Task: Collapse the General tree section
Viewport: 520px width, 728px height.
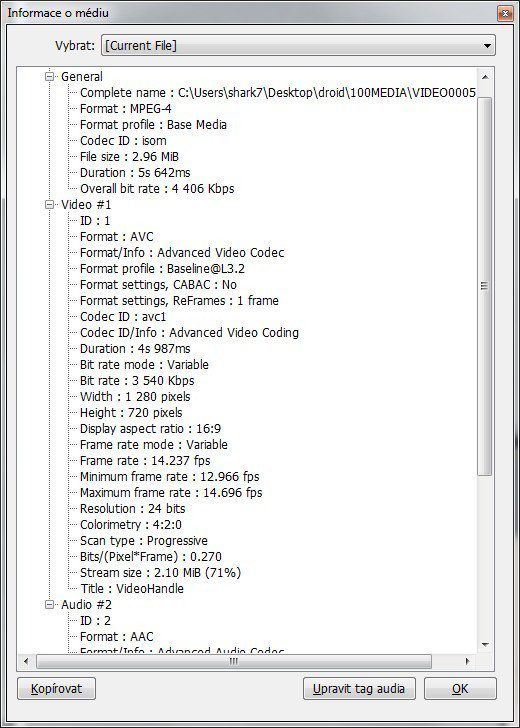Action: point(50,77)
